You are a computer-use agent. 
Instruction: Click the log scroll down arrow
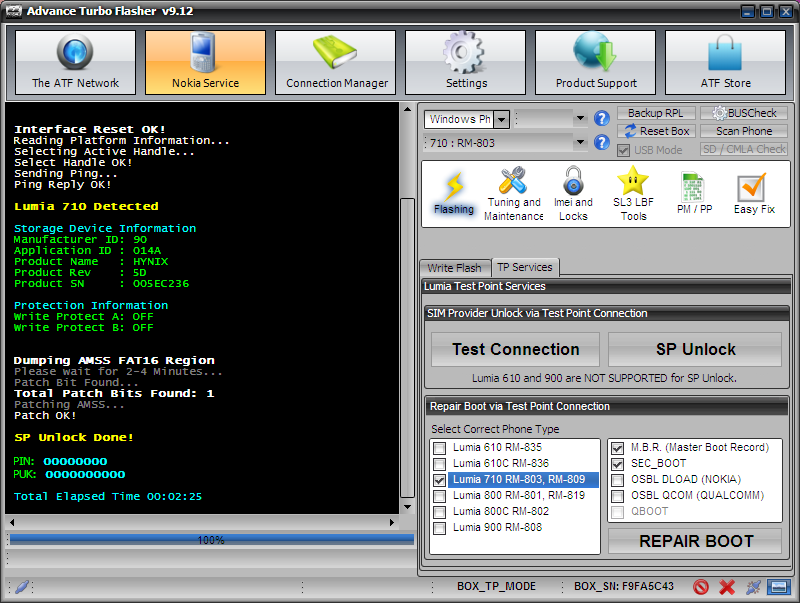407,507
